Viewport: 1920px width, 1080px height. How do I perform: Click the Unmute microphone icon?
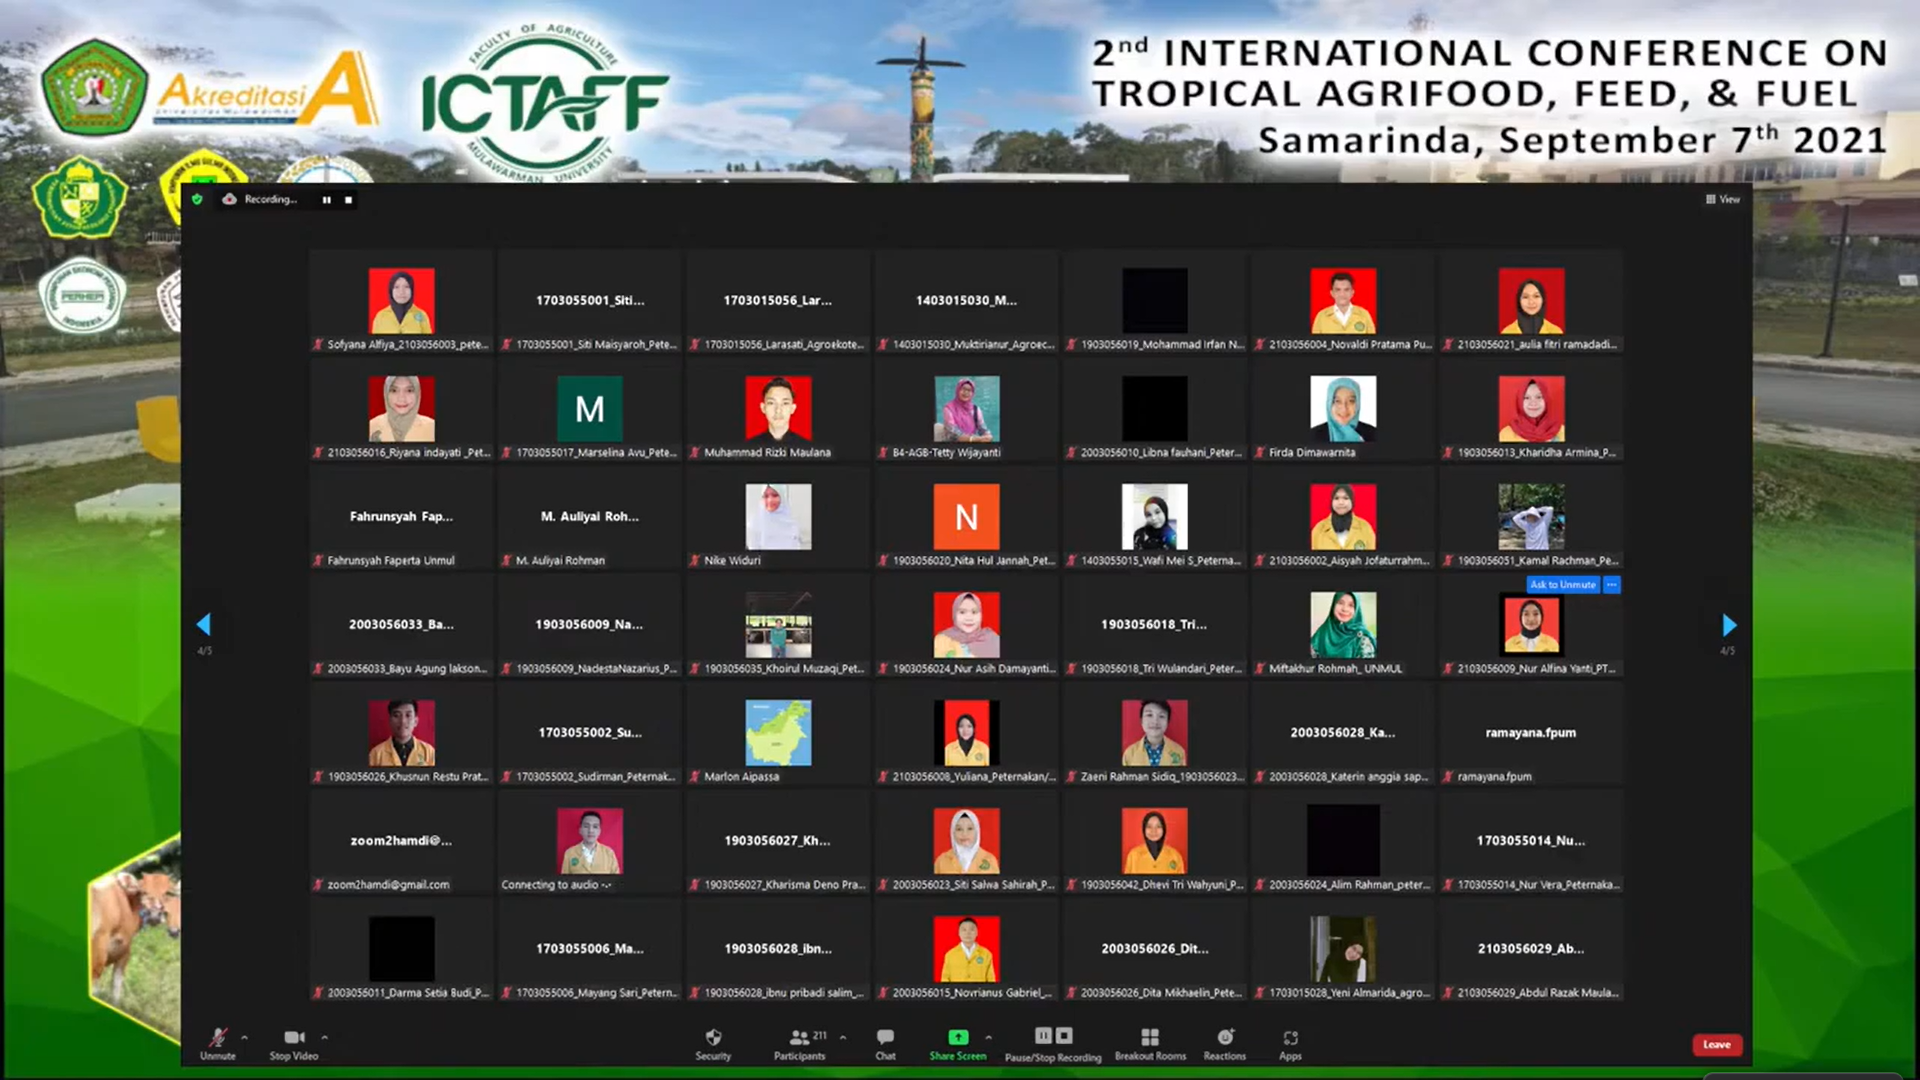click(217, 1038)
